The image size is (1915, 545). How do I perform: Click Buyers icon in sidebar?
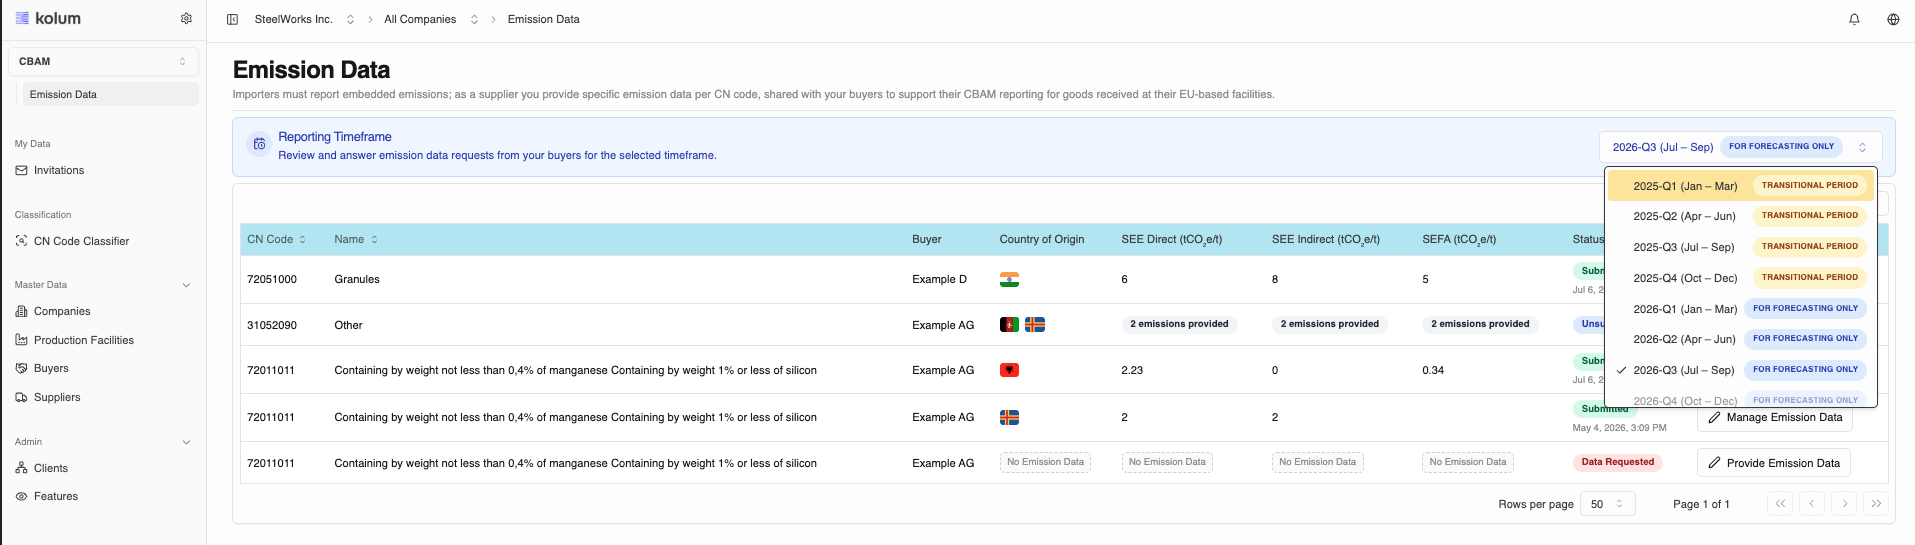[x=22, y=368]
